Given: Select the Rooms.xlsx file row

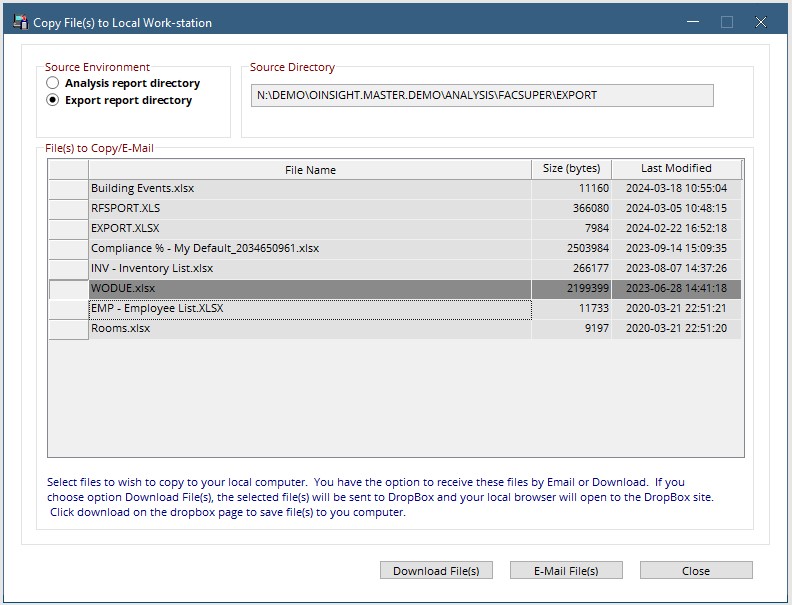Looking at the screenshot, I should [395, 329].
